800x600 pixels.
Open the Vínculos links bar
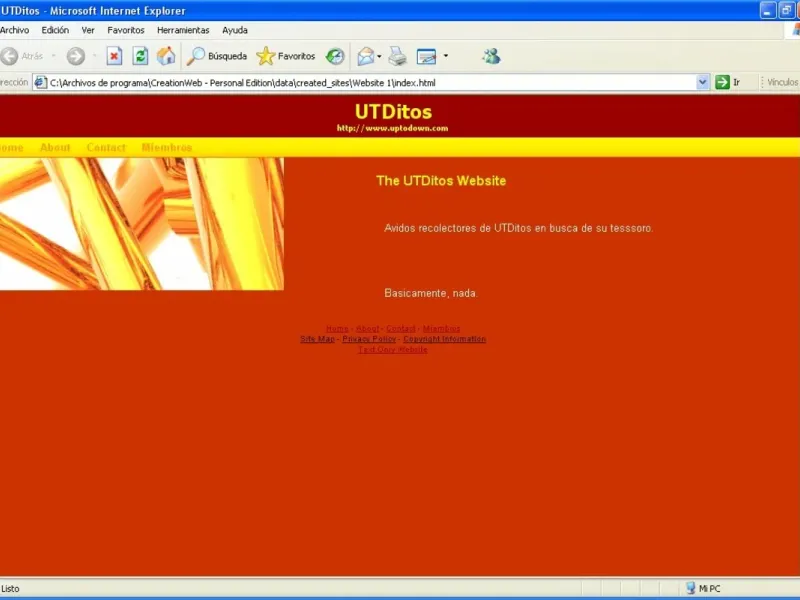781,82
